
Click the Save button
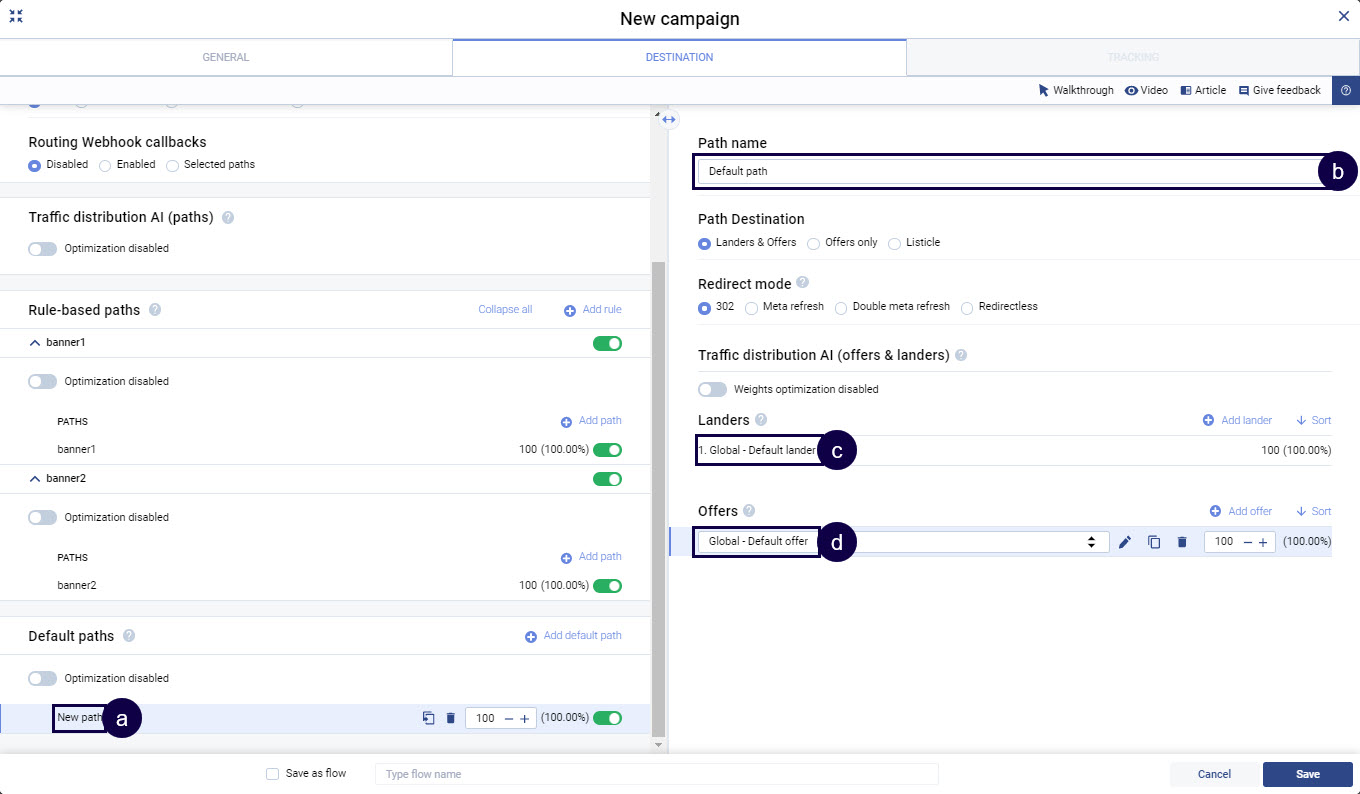pyautogui.click(x=1307, y=774)
